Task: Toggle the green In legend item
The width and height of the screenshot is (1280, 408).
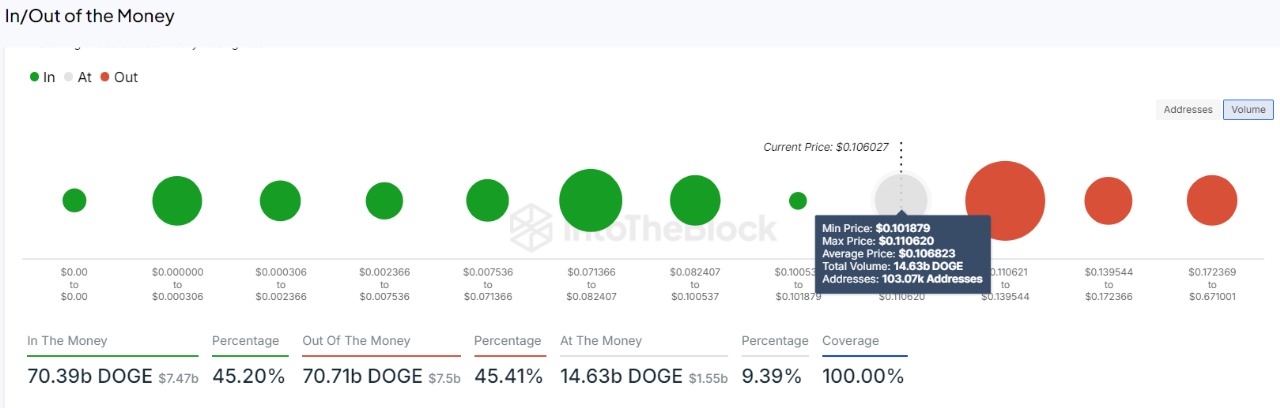Action: pyautogui.click(x=42, y=77)
